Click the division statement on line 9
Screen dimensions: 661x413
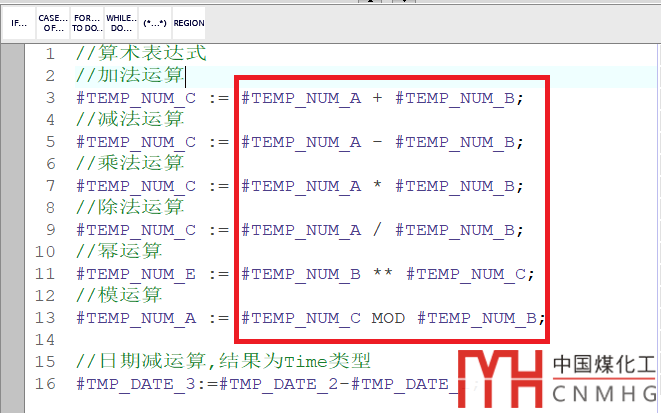[300, 230]
